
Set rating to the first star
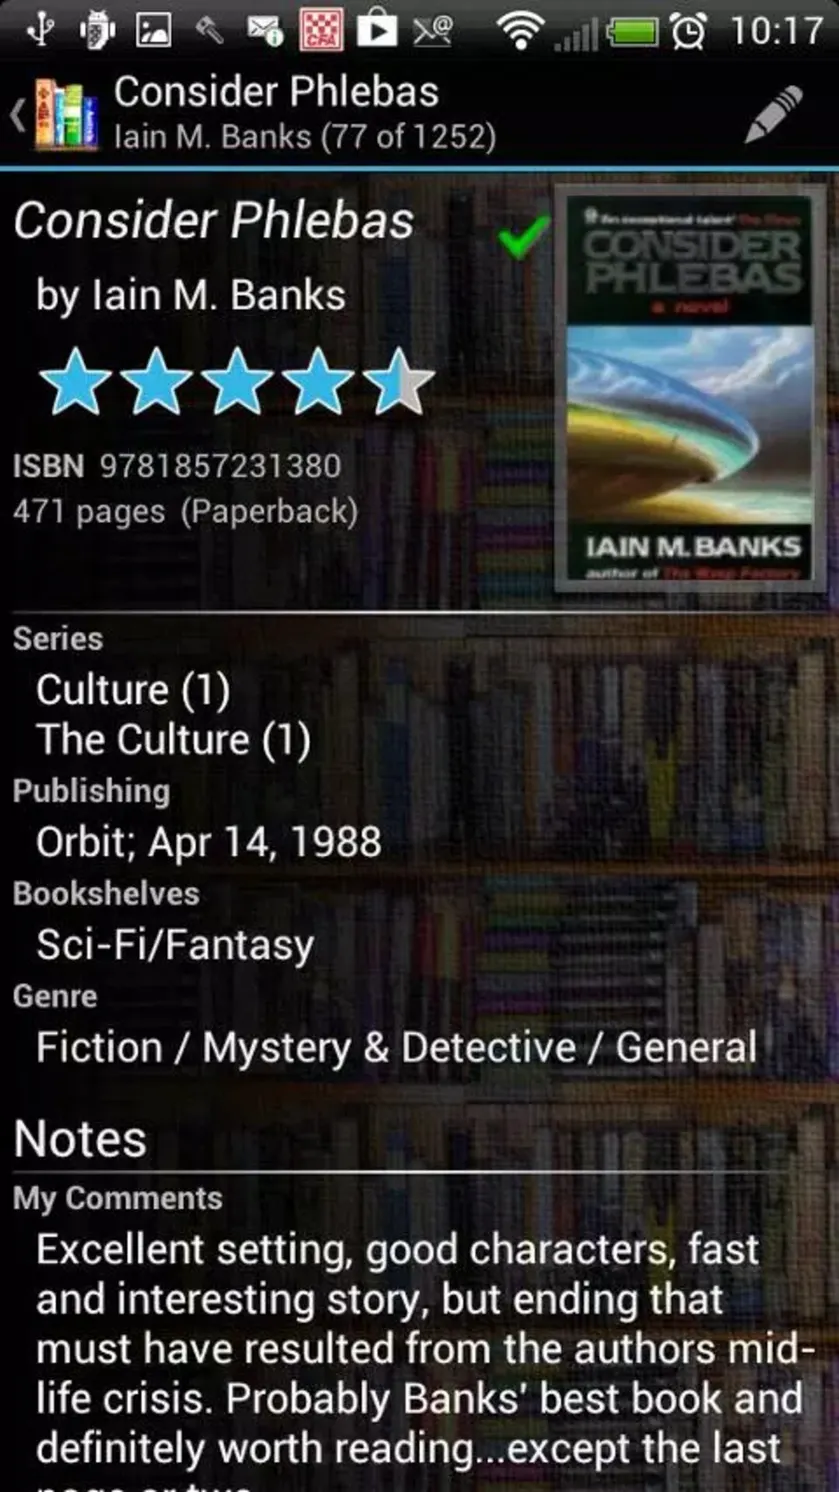click(x=75, y=381)
